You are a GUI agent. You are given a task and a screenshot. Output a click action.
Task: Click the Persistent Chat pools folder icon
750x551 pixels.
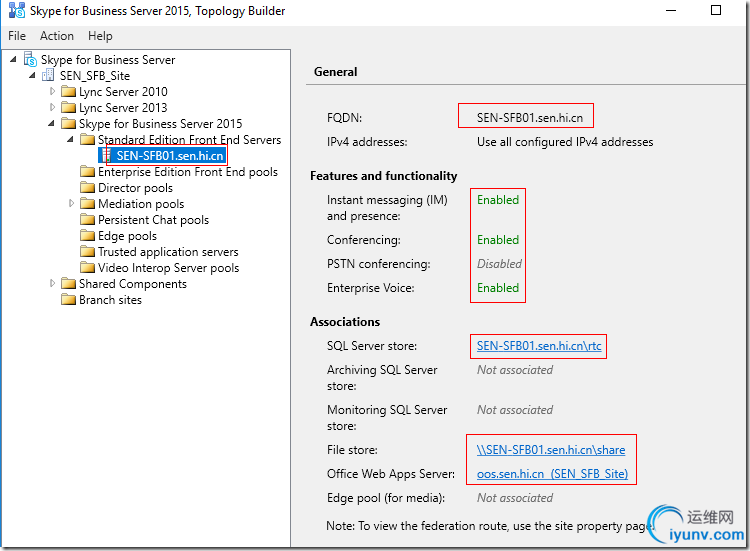tap(88, 220)
